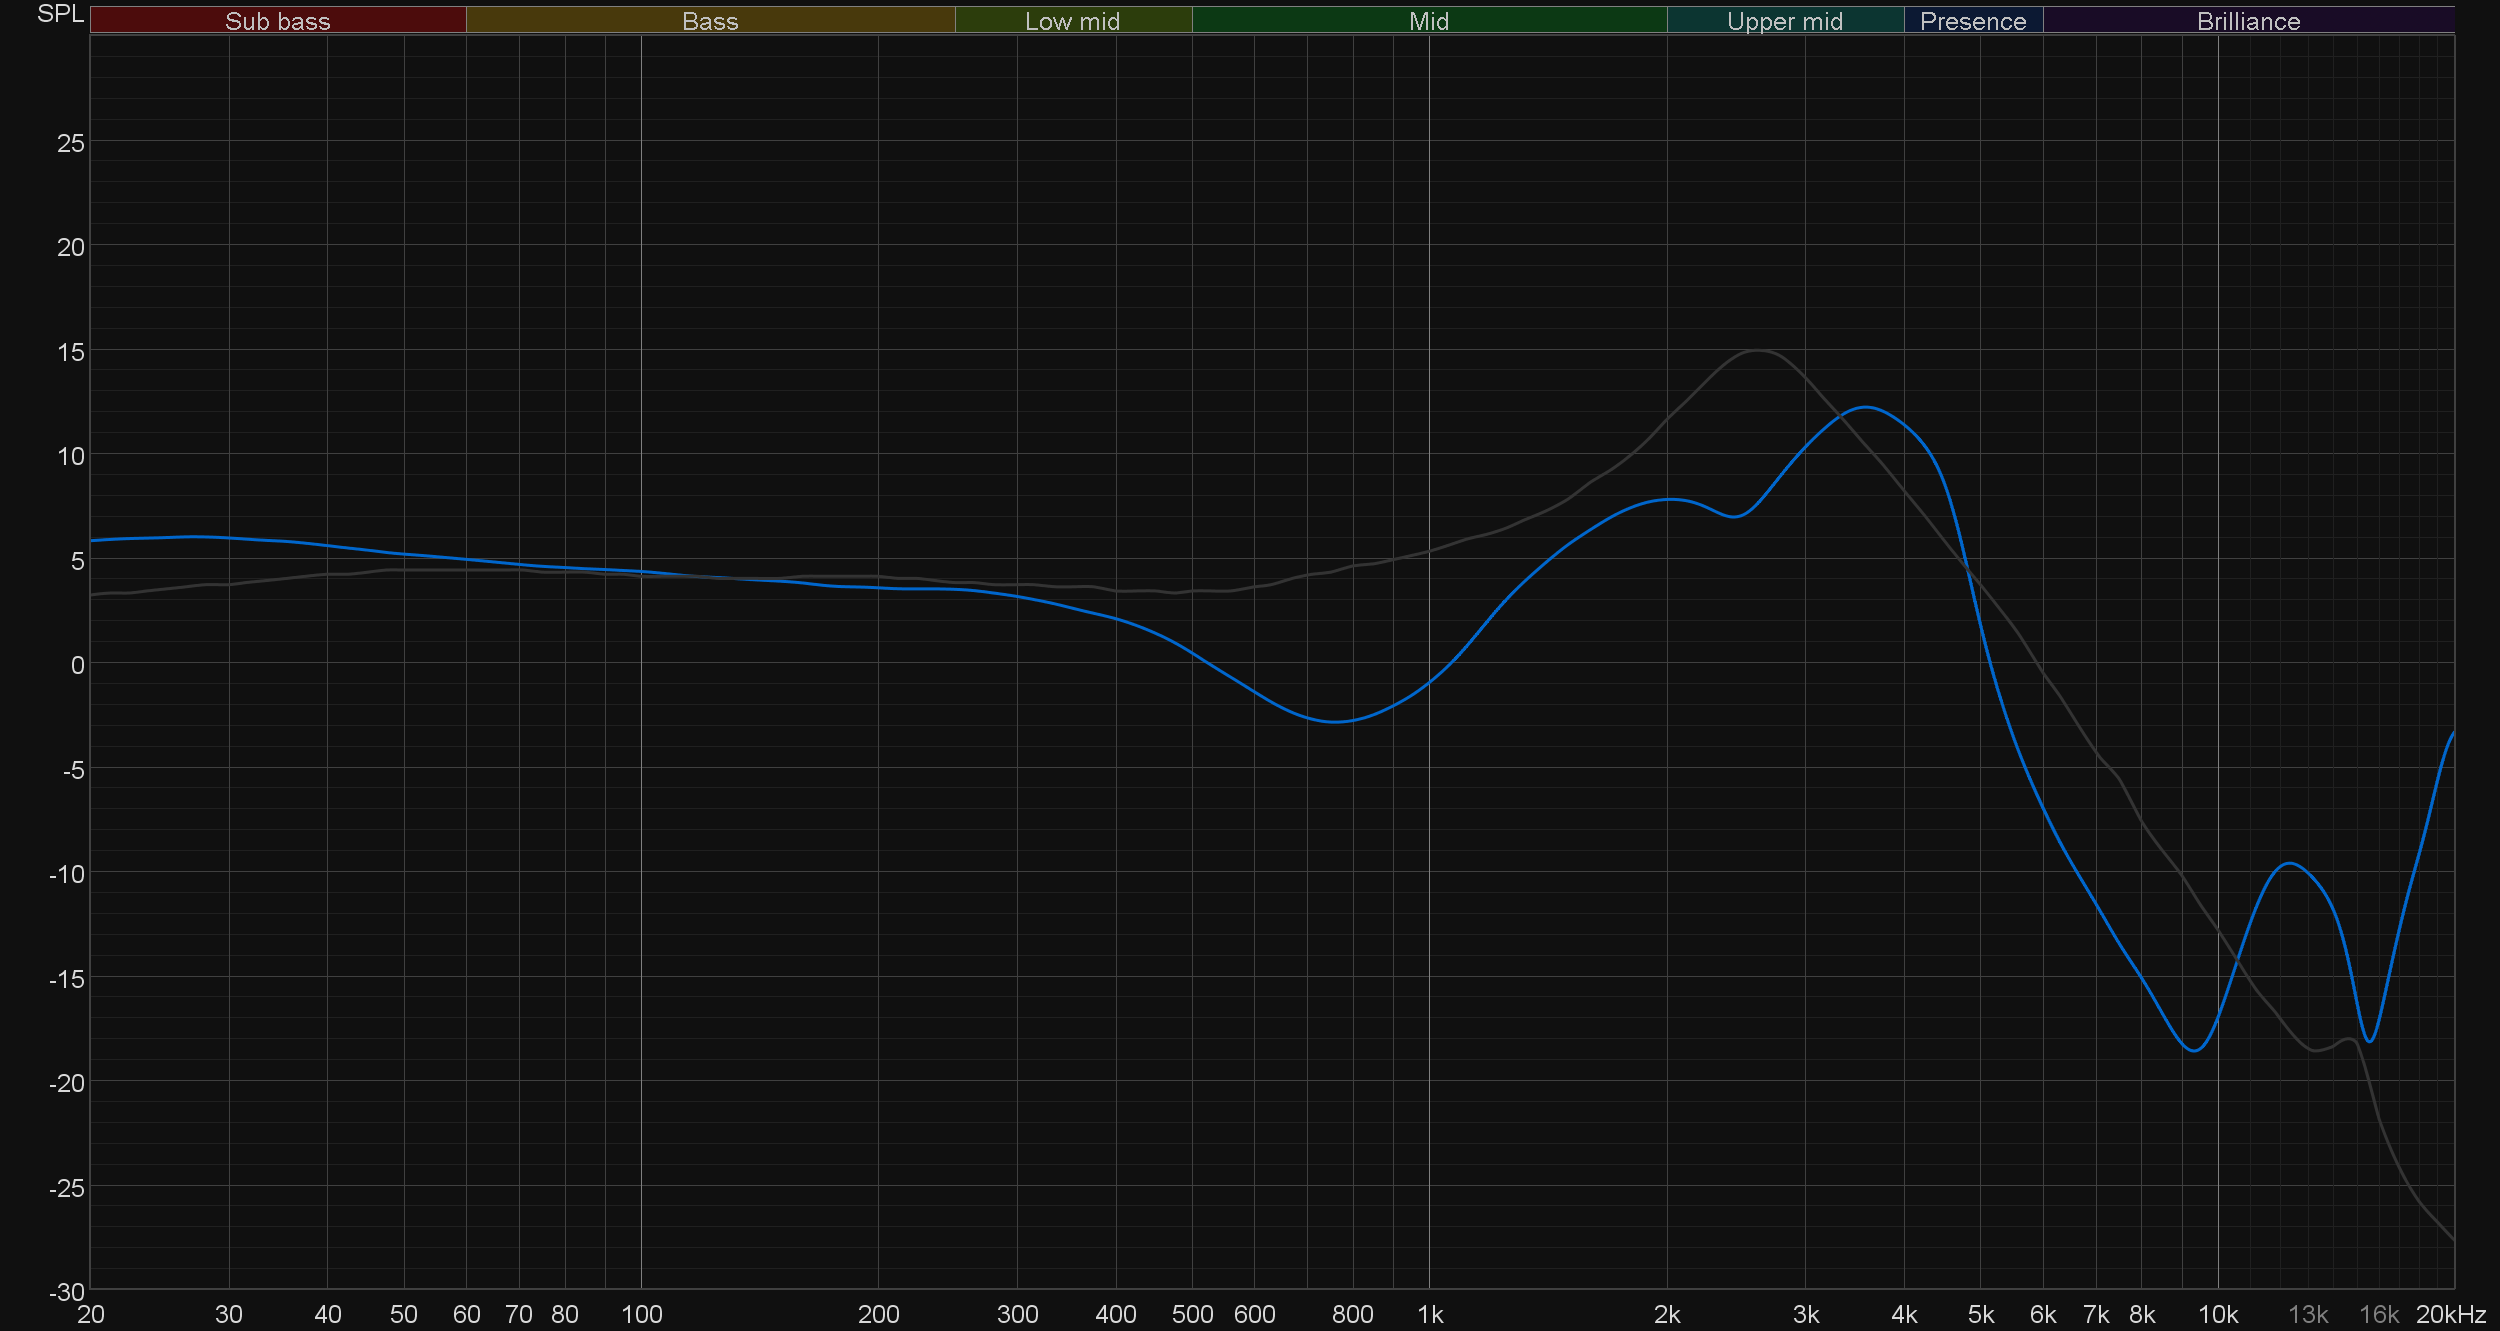This screenshot has width=2500, height=1331.
Task: Click the 1k frequency axis label
Action: 1429,1314
